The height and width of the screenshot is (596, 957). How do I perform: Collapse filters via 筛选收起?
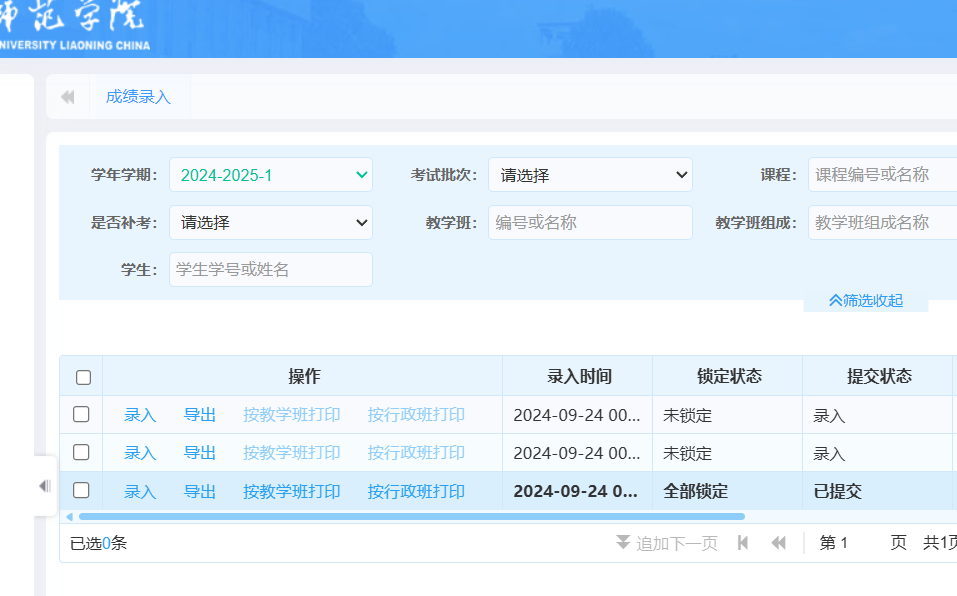pyautogui.click(x=865, y=301)
